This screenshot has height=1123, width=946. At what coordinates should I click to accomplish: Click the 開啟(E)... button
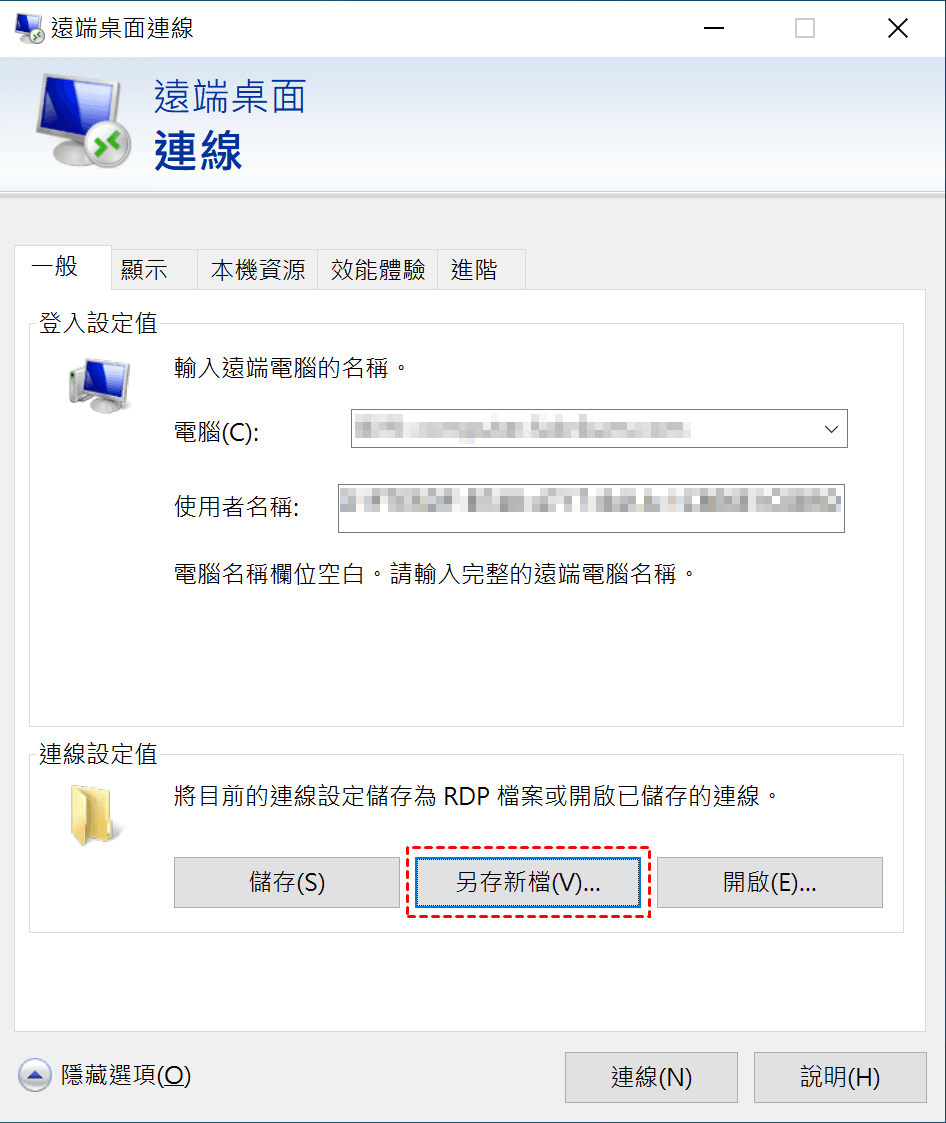point(770,882)
